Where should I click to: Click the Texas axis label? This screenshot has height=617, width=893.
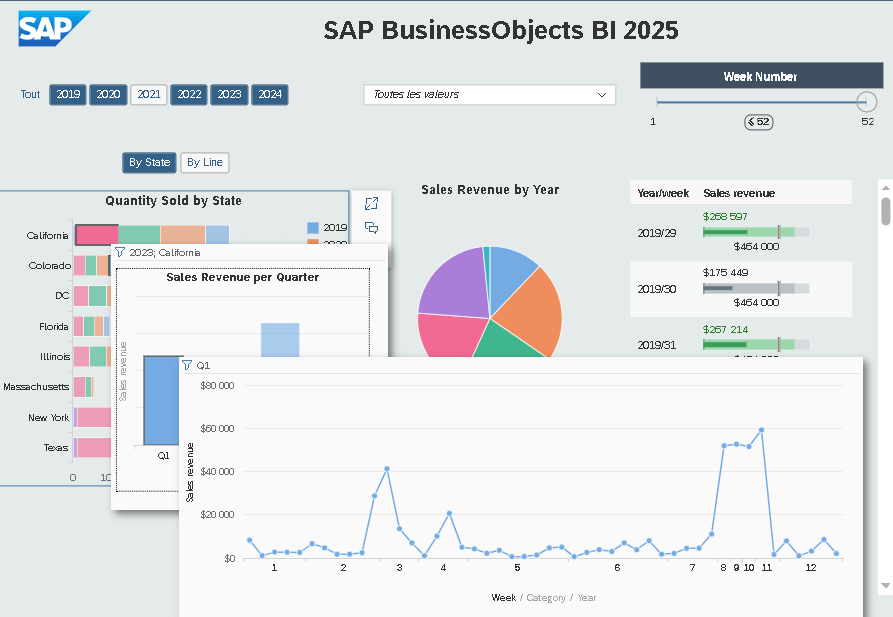56,448
